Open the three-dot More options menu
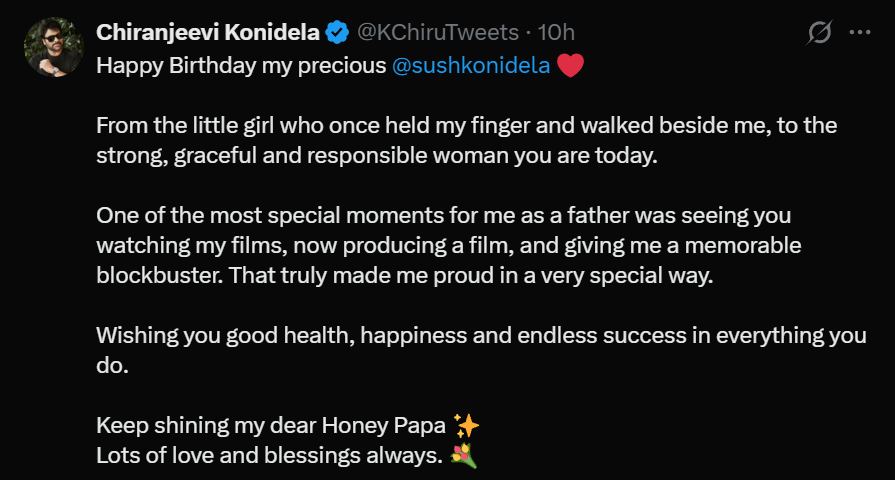The image size is (895, 480). pos(859,33)
